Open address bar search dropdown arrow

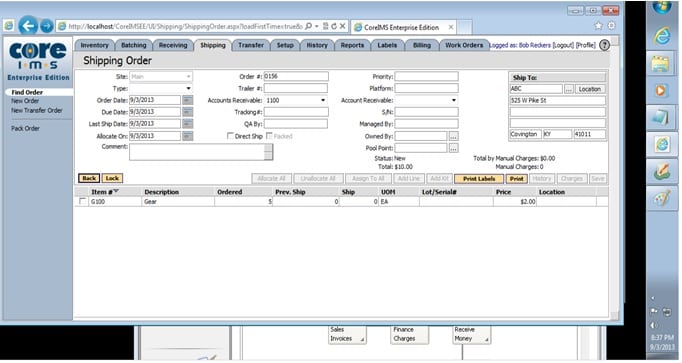pos(317,27)
